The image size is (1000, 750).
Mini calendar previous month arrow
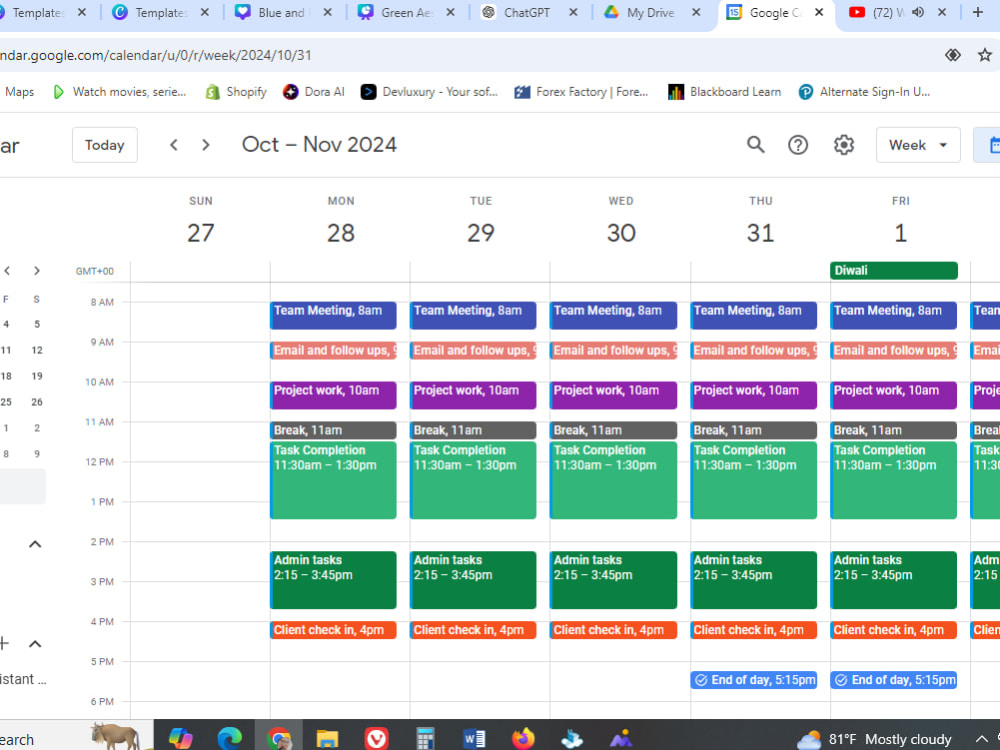(7, 270)
